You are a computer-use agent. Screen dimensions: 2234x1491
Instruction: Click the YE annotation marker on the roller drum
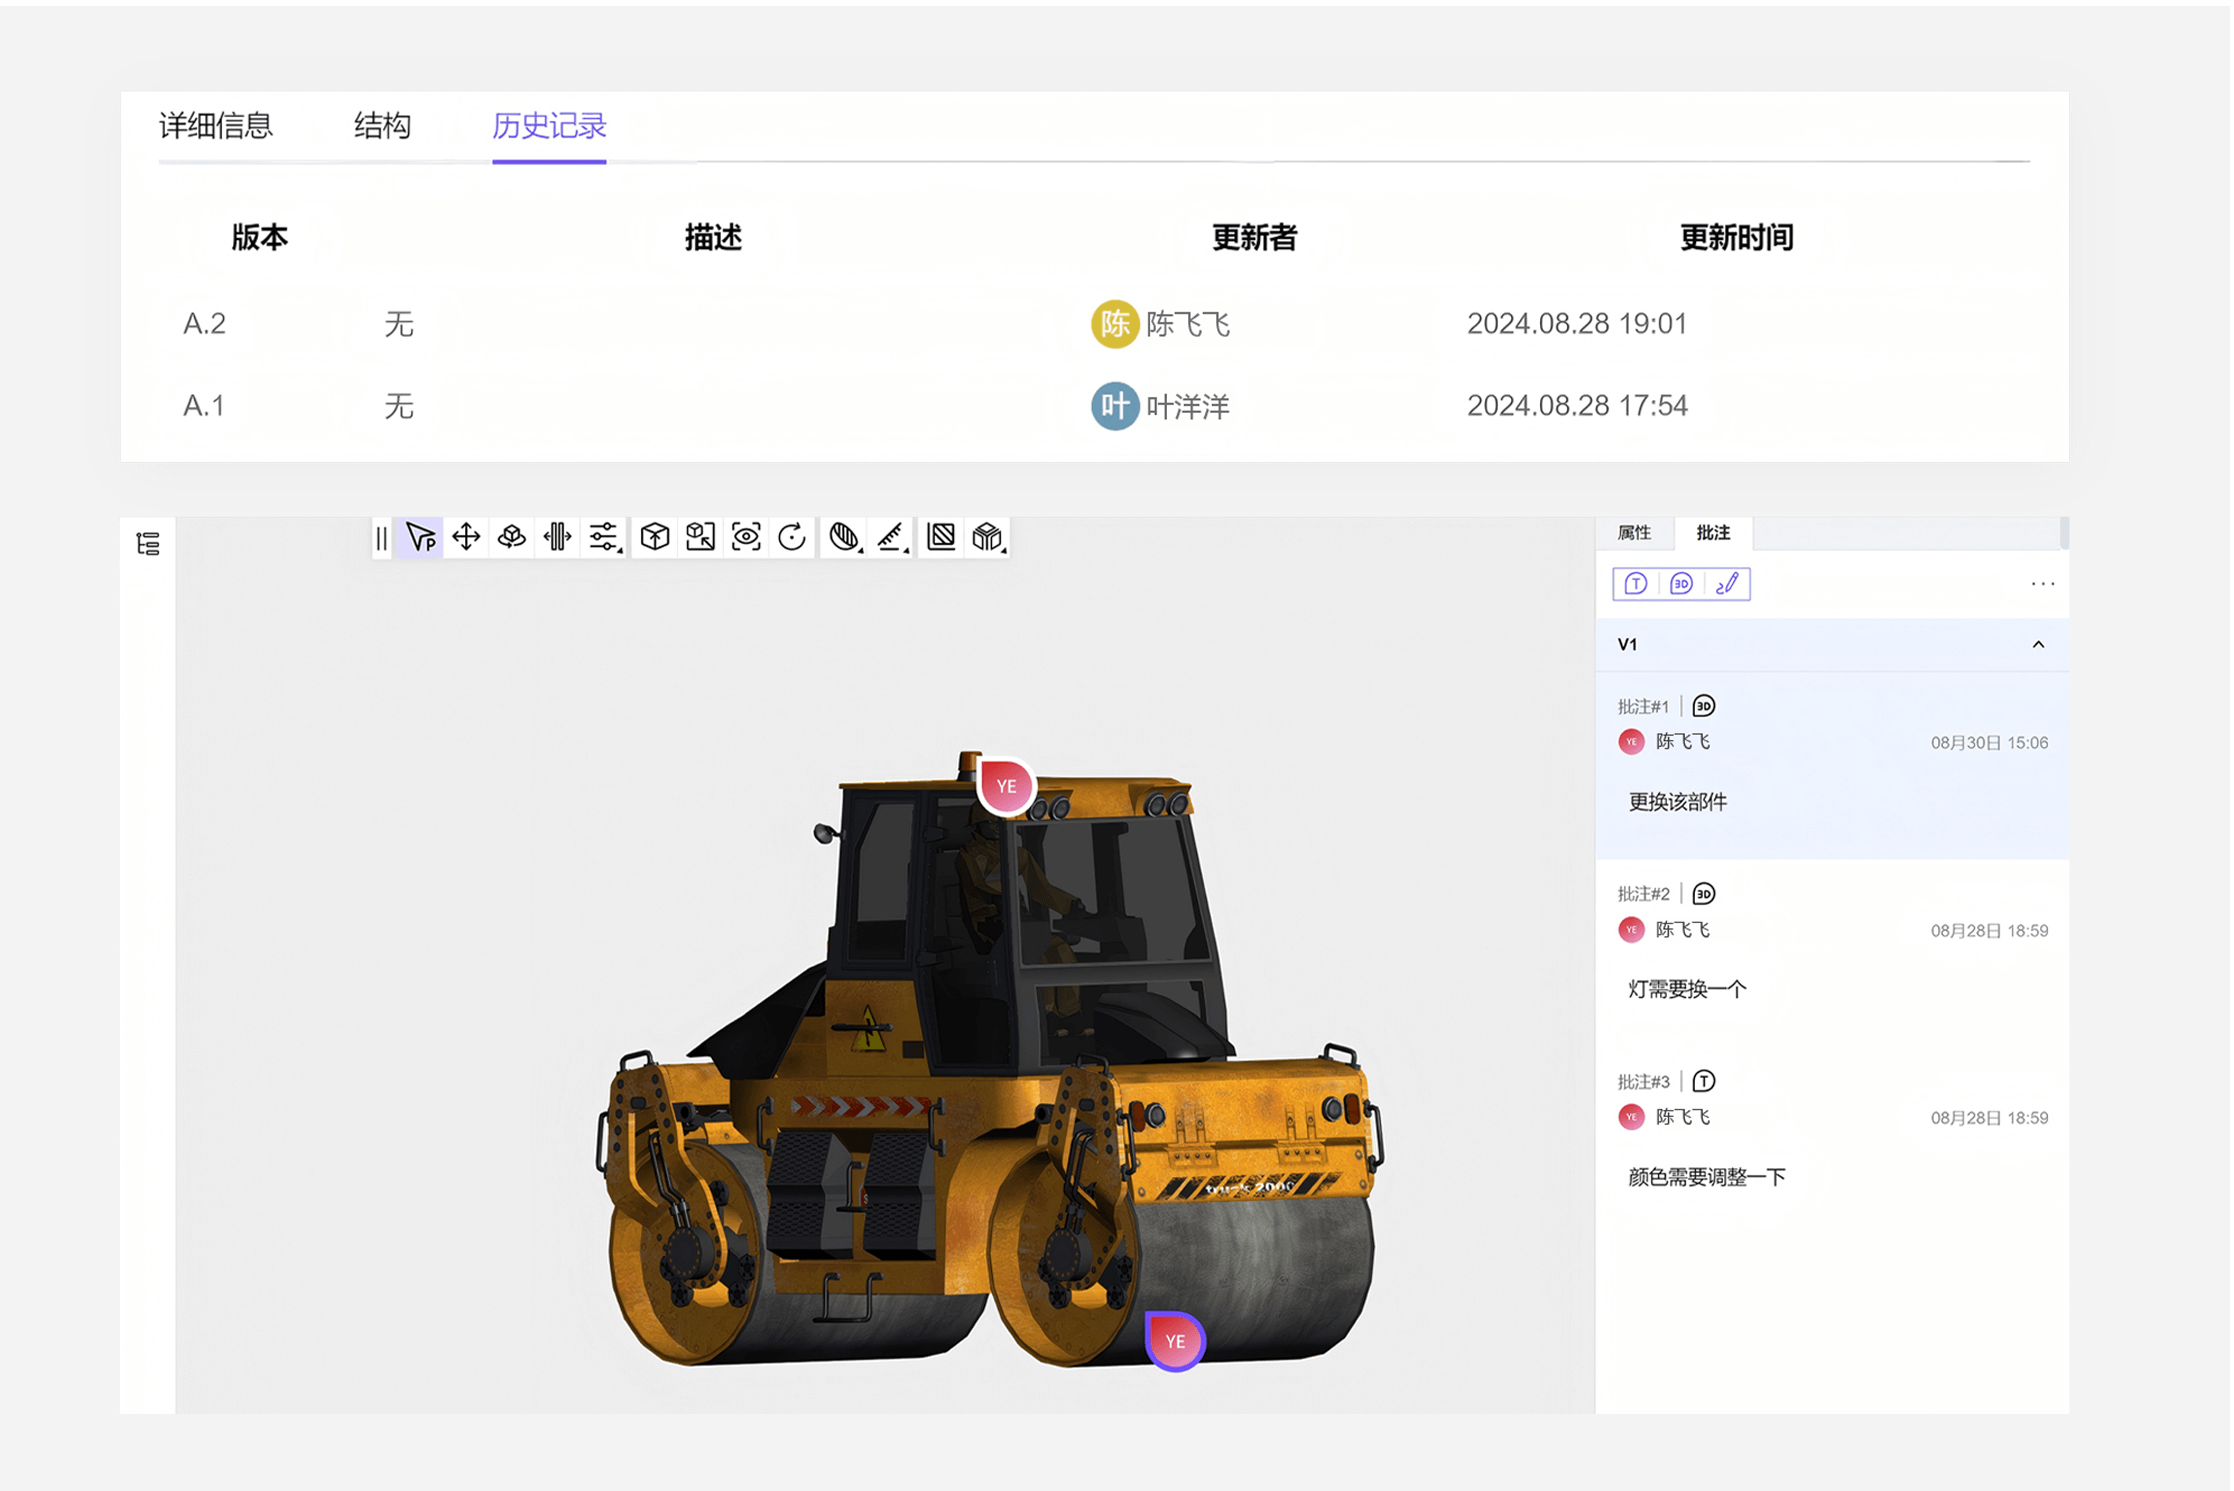[x=1175, y=1340]
